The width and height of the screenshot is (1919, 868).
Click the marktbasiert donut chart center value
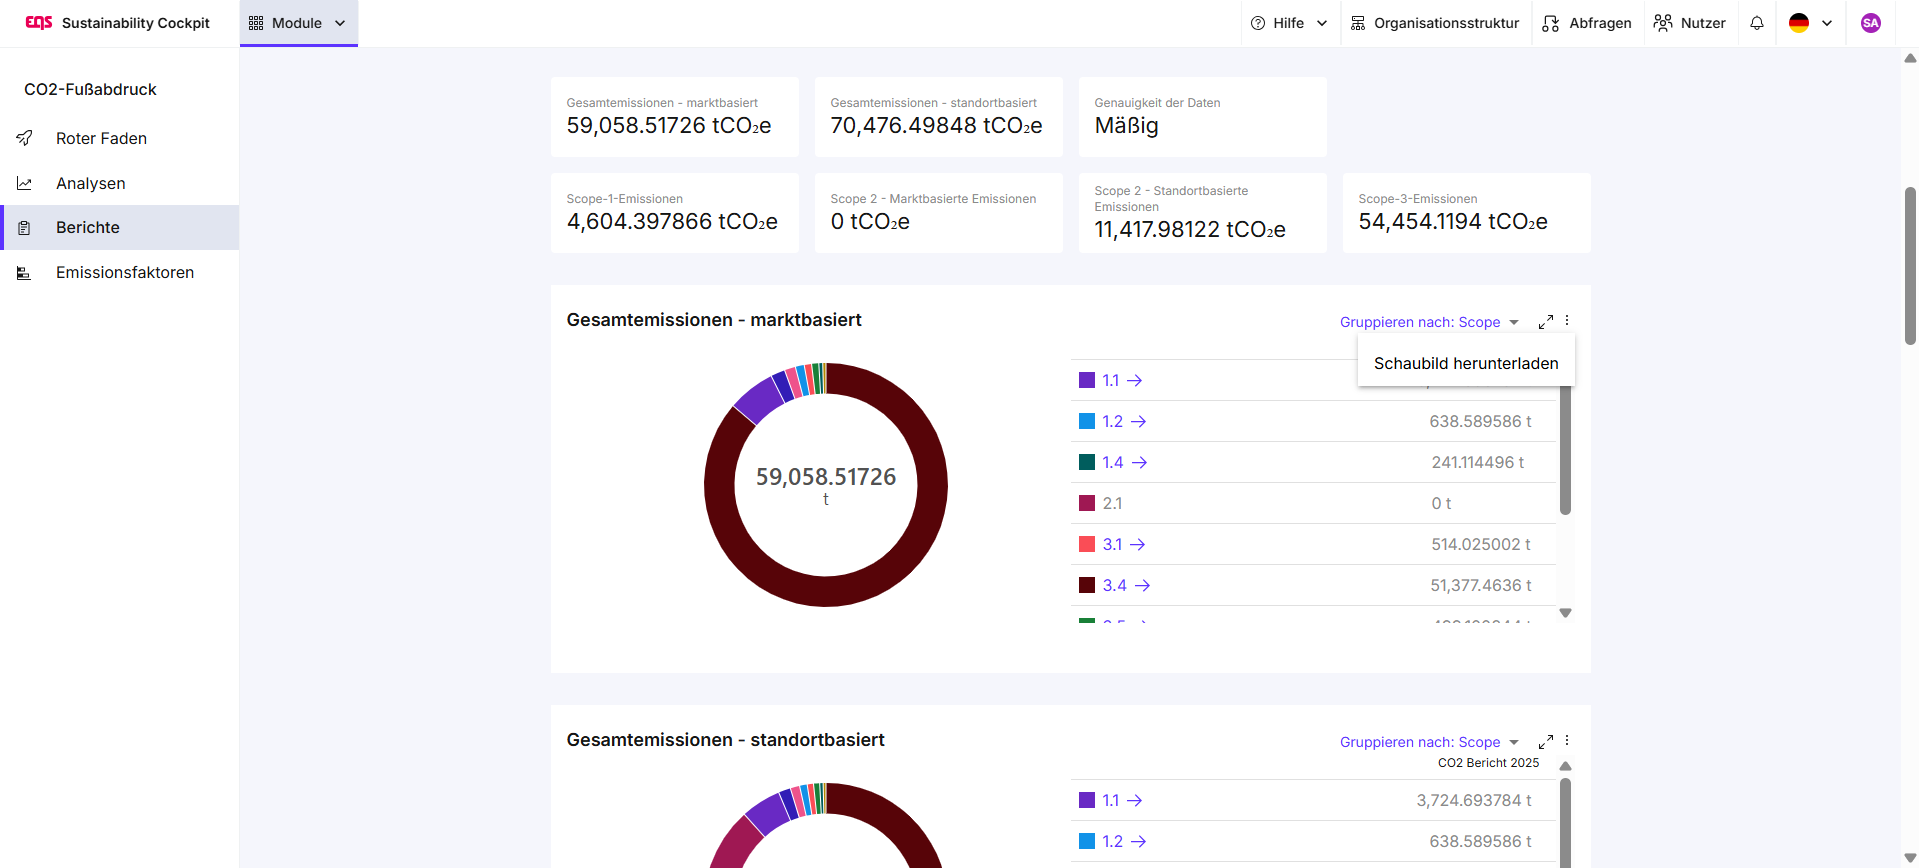[x=826, y=477]
